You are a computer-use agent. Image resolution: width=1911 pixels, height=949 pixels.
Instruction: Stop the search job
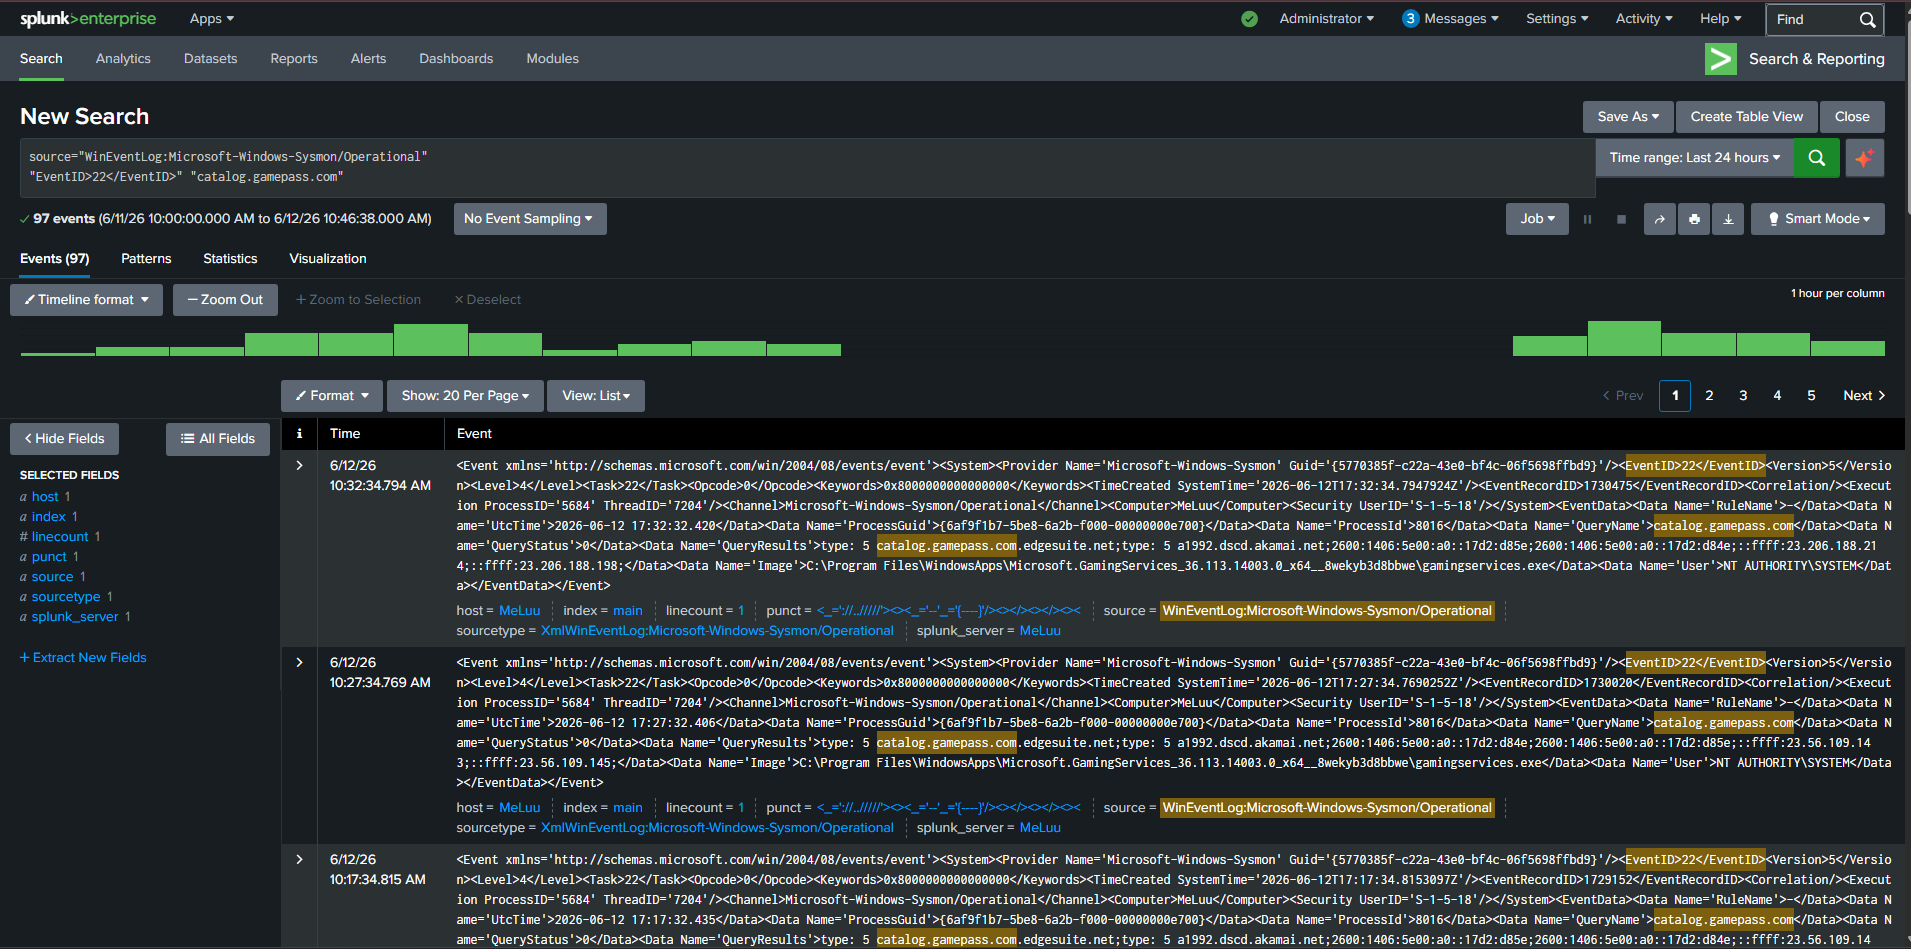point(1621,219)
